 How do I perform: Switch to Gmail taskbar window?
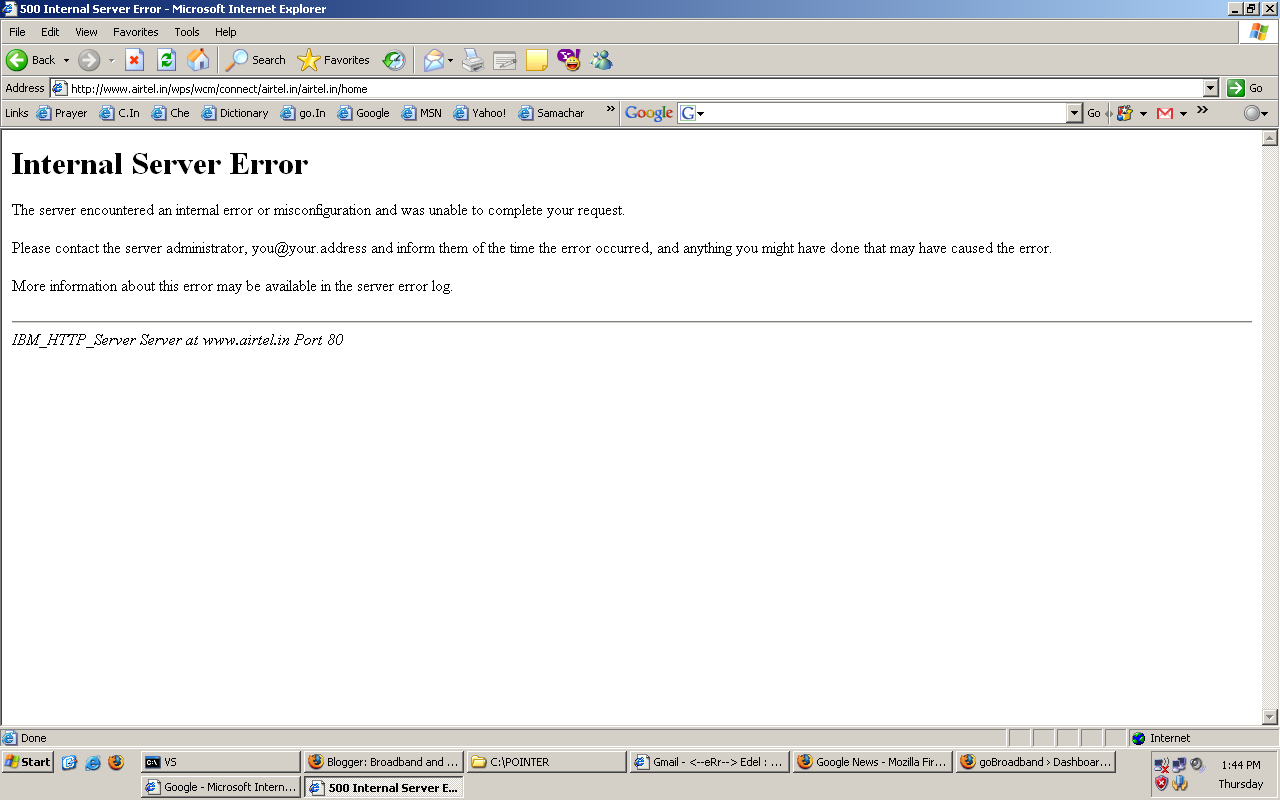coord(709,762)
